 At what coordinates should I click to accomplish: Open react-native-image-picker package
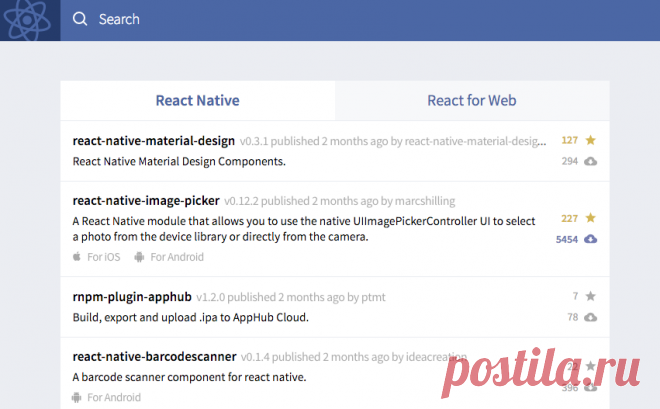click(146, 201)
